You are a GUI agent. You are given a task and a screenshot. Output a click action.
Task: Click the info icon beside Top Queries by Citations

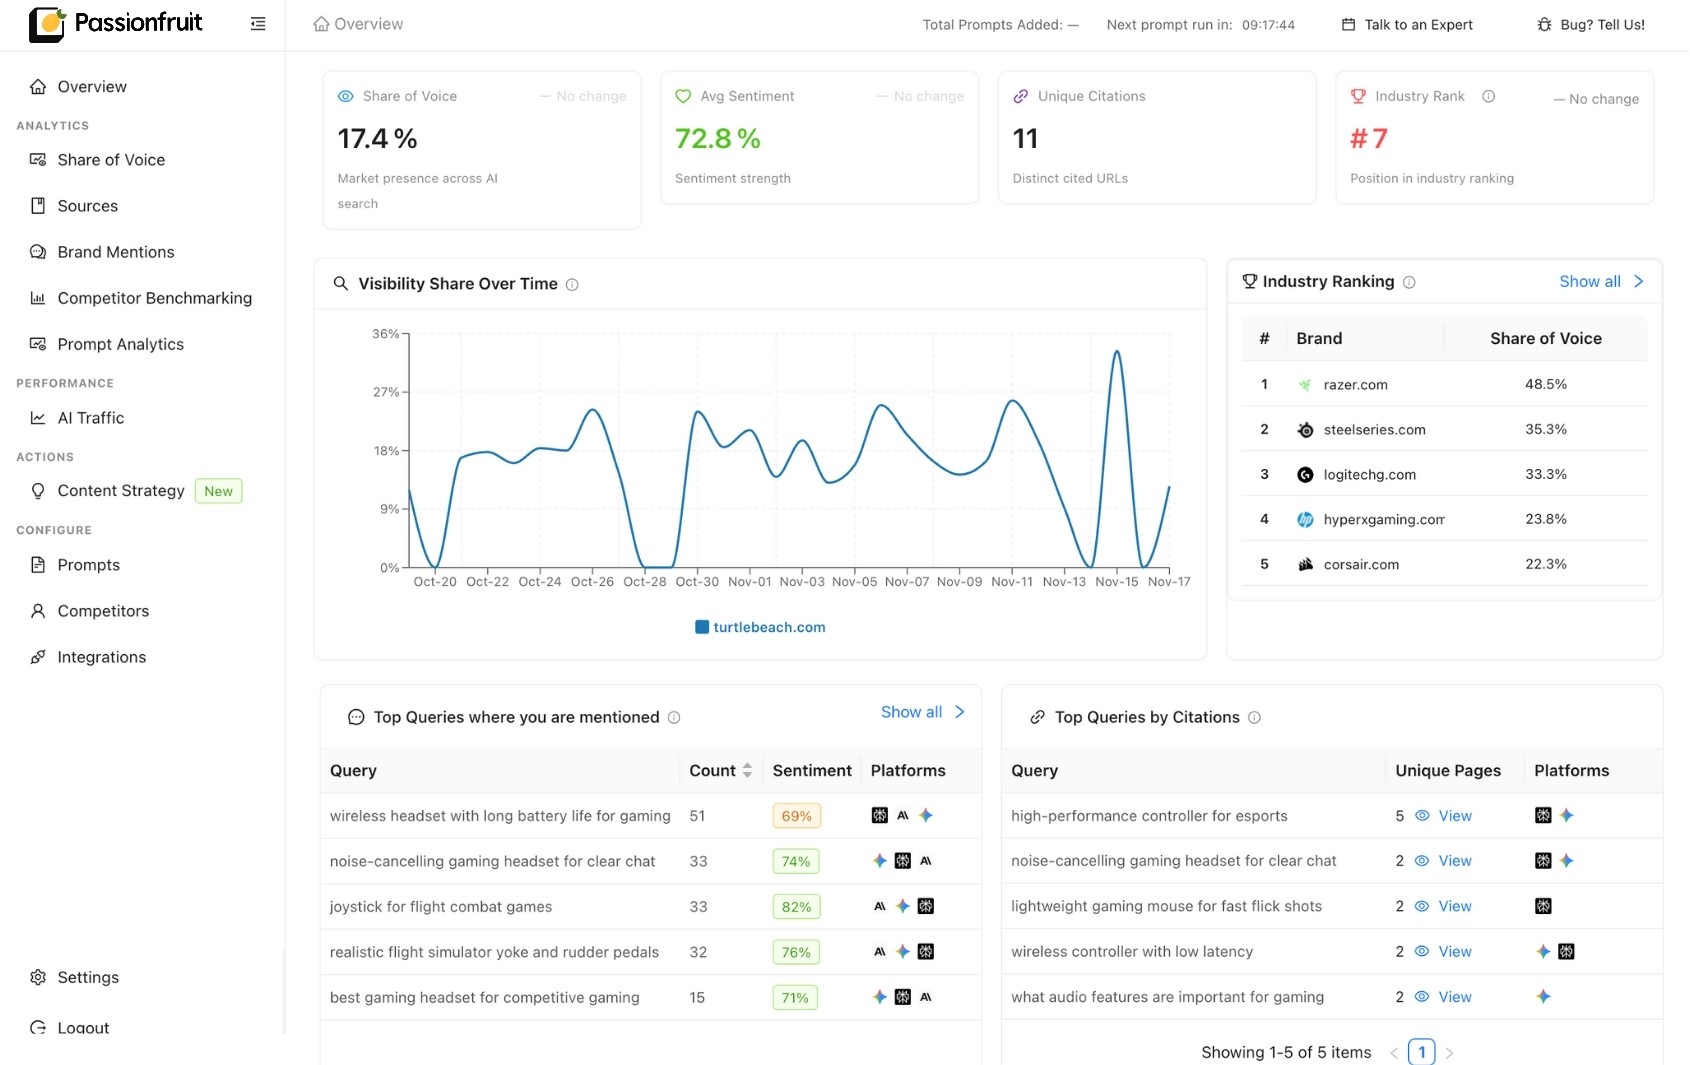pyautogui.click(x=1254, y=718)
